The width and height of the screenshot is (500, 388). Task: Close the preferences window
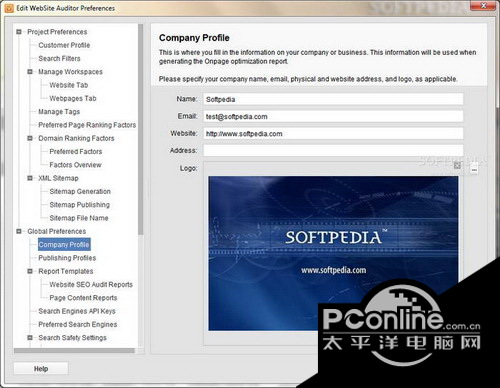click(x=483, y=6)
